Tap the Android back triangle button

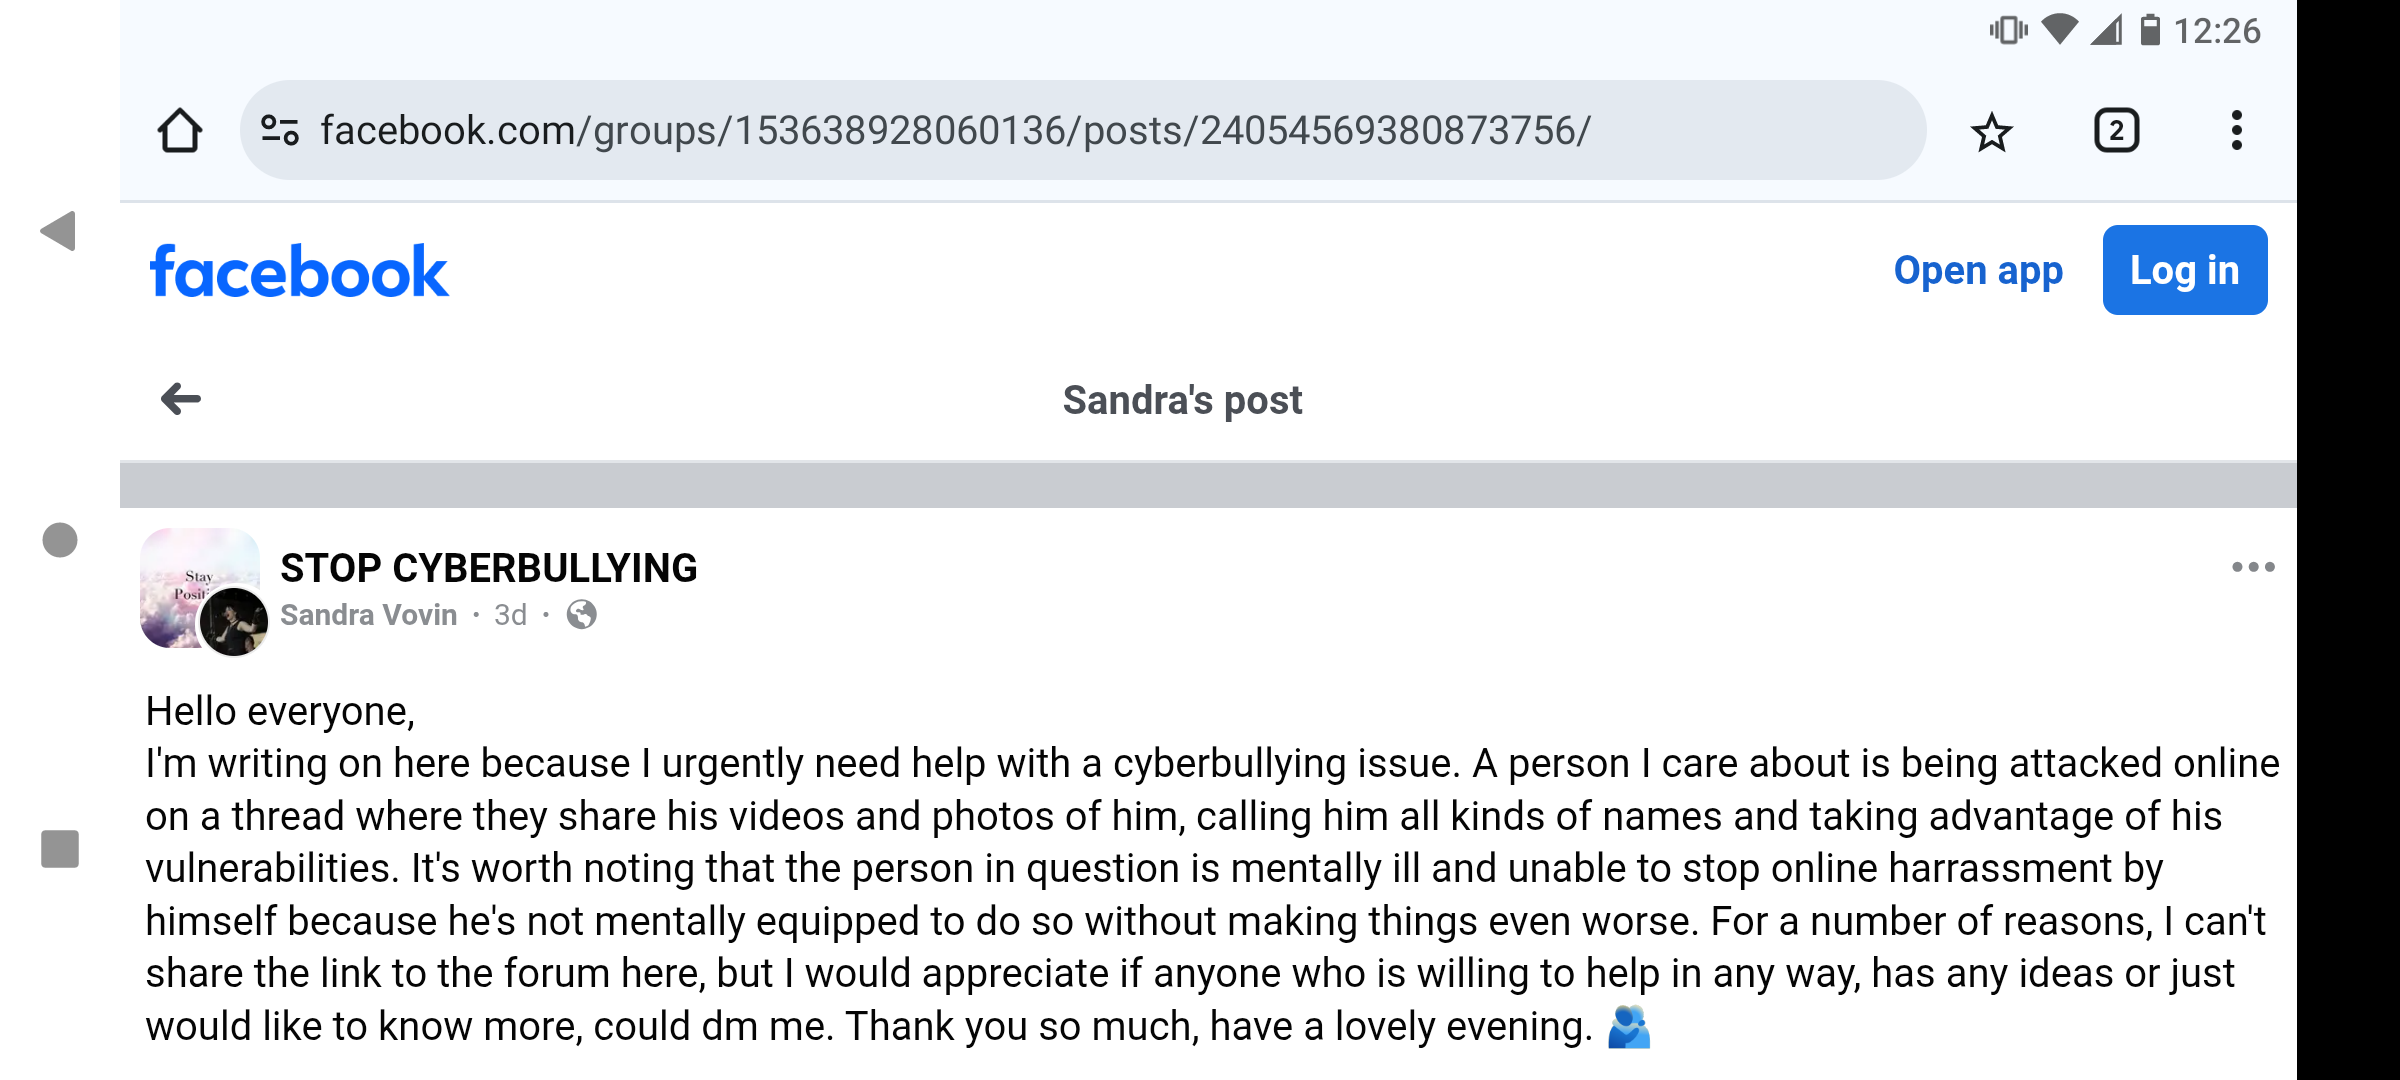pyautogui.click(x=58, y=231)
